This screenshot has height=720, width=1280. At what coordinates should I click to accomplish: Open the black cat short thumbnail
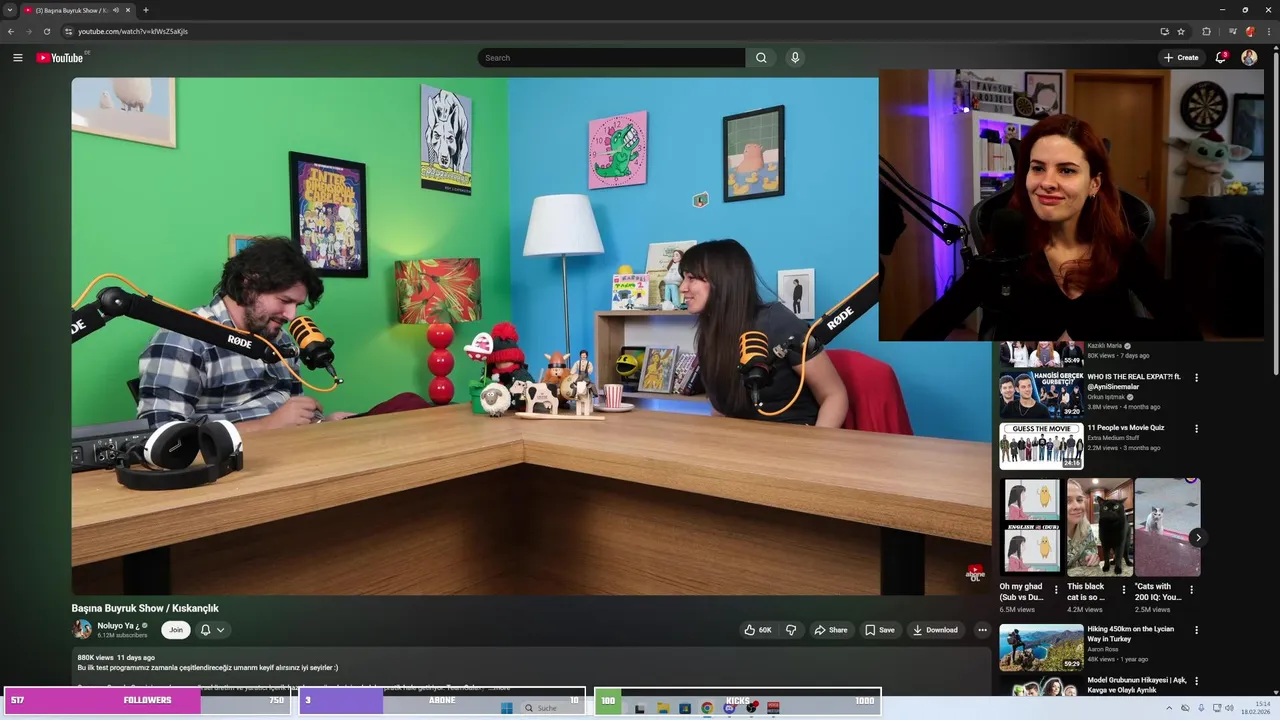[1100, 527]
